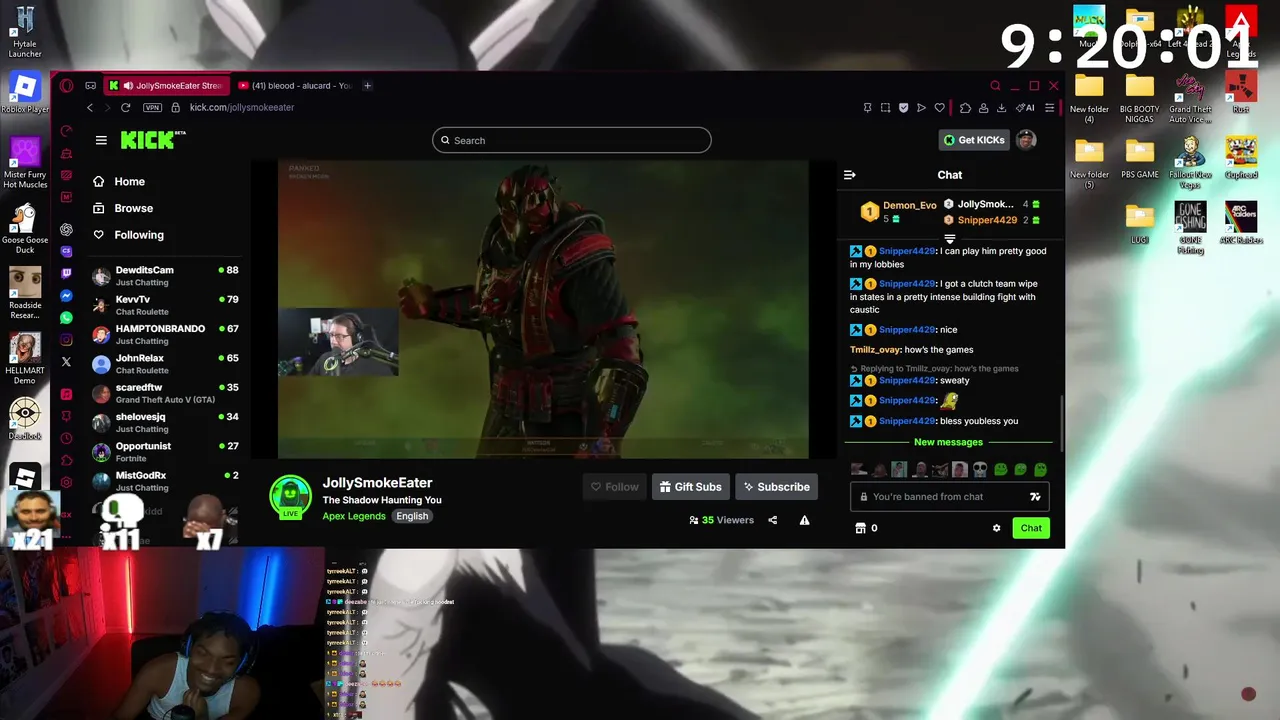Screen dimensions: 1280x720
Task: Click the Get KICKs button
Action: [973, 140]
